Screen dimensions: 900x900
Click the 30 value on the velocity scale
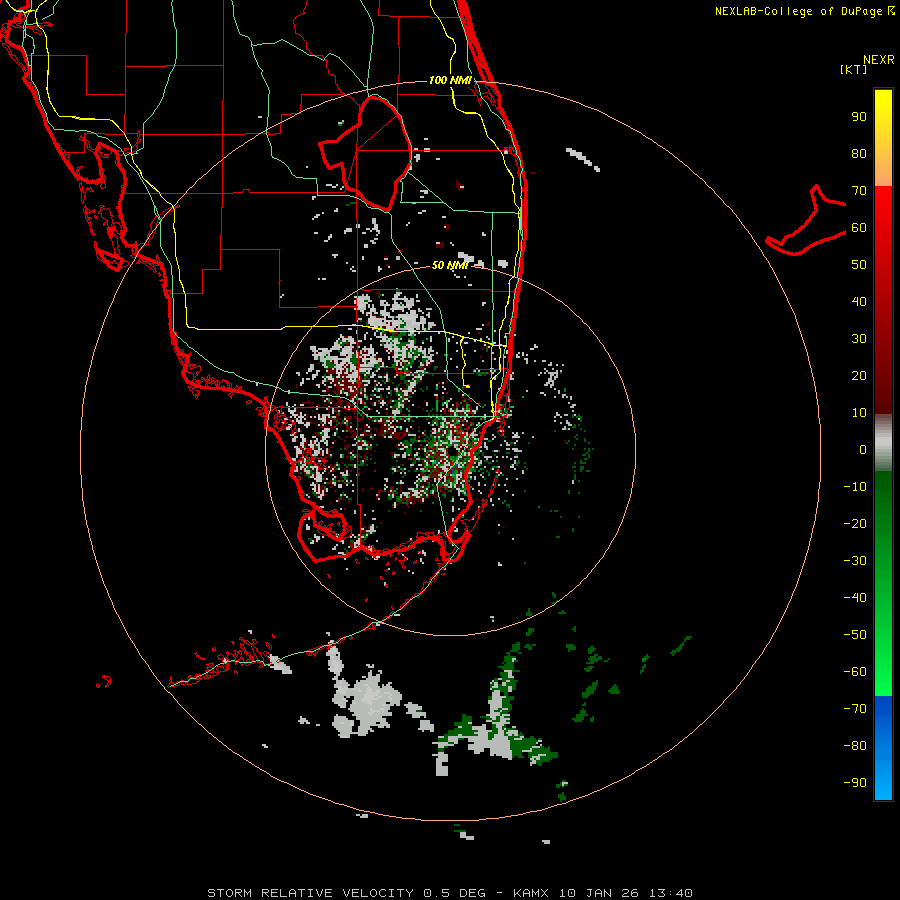click(859, 339)
